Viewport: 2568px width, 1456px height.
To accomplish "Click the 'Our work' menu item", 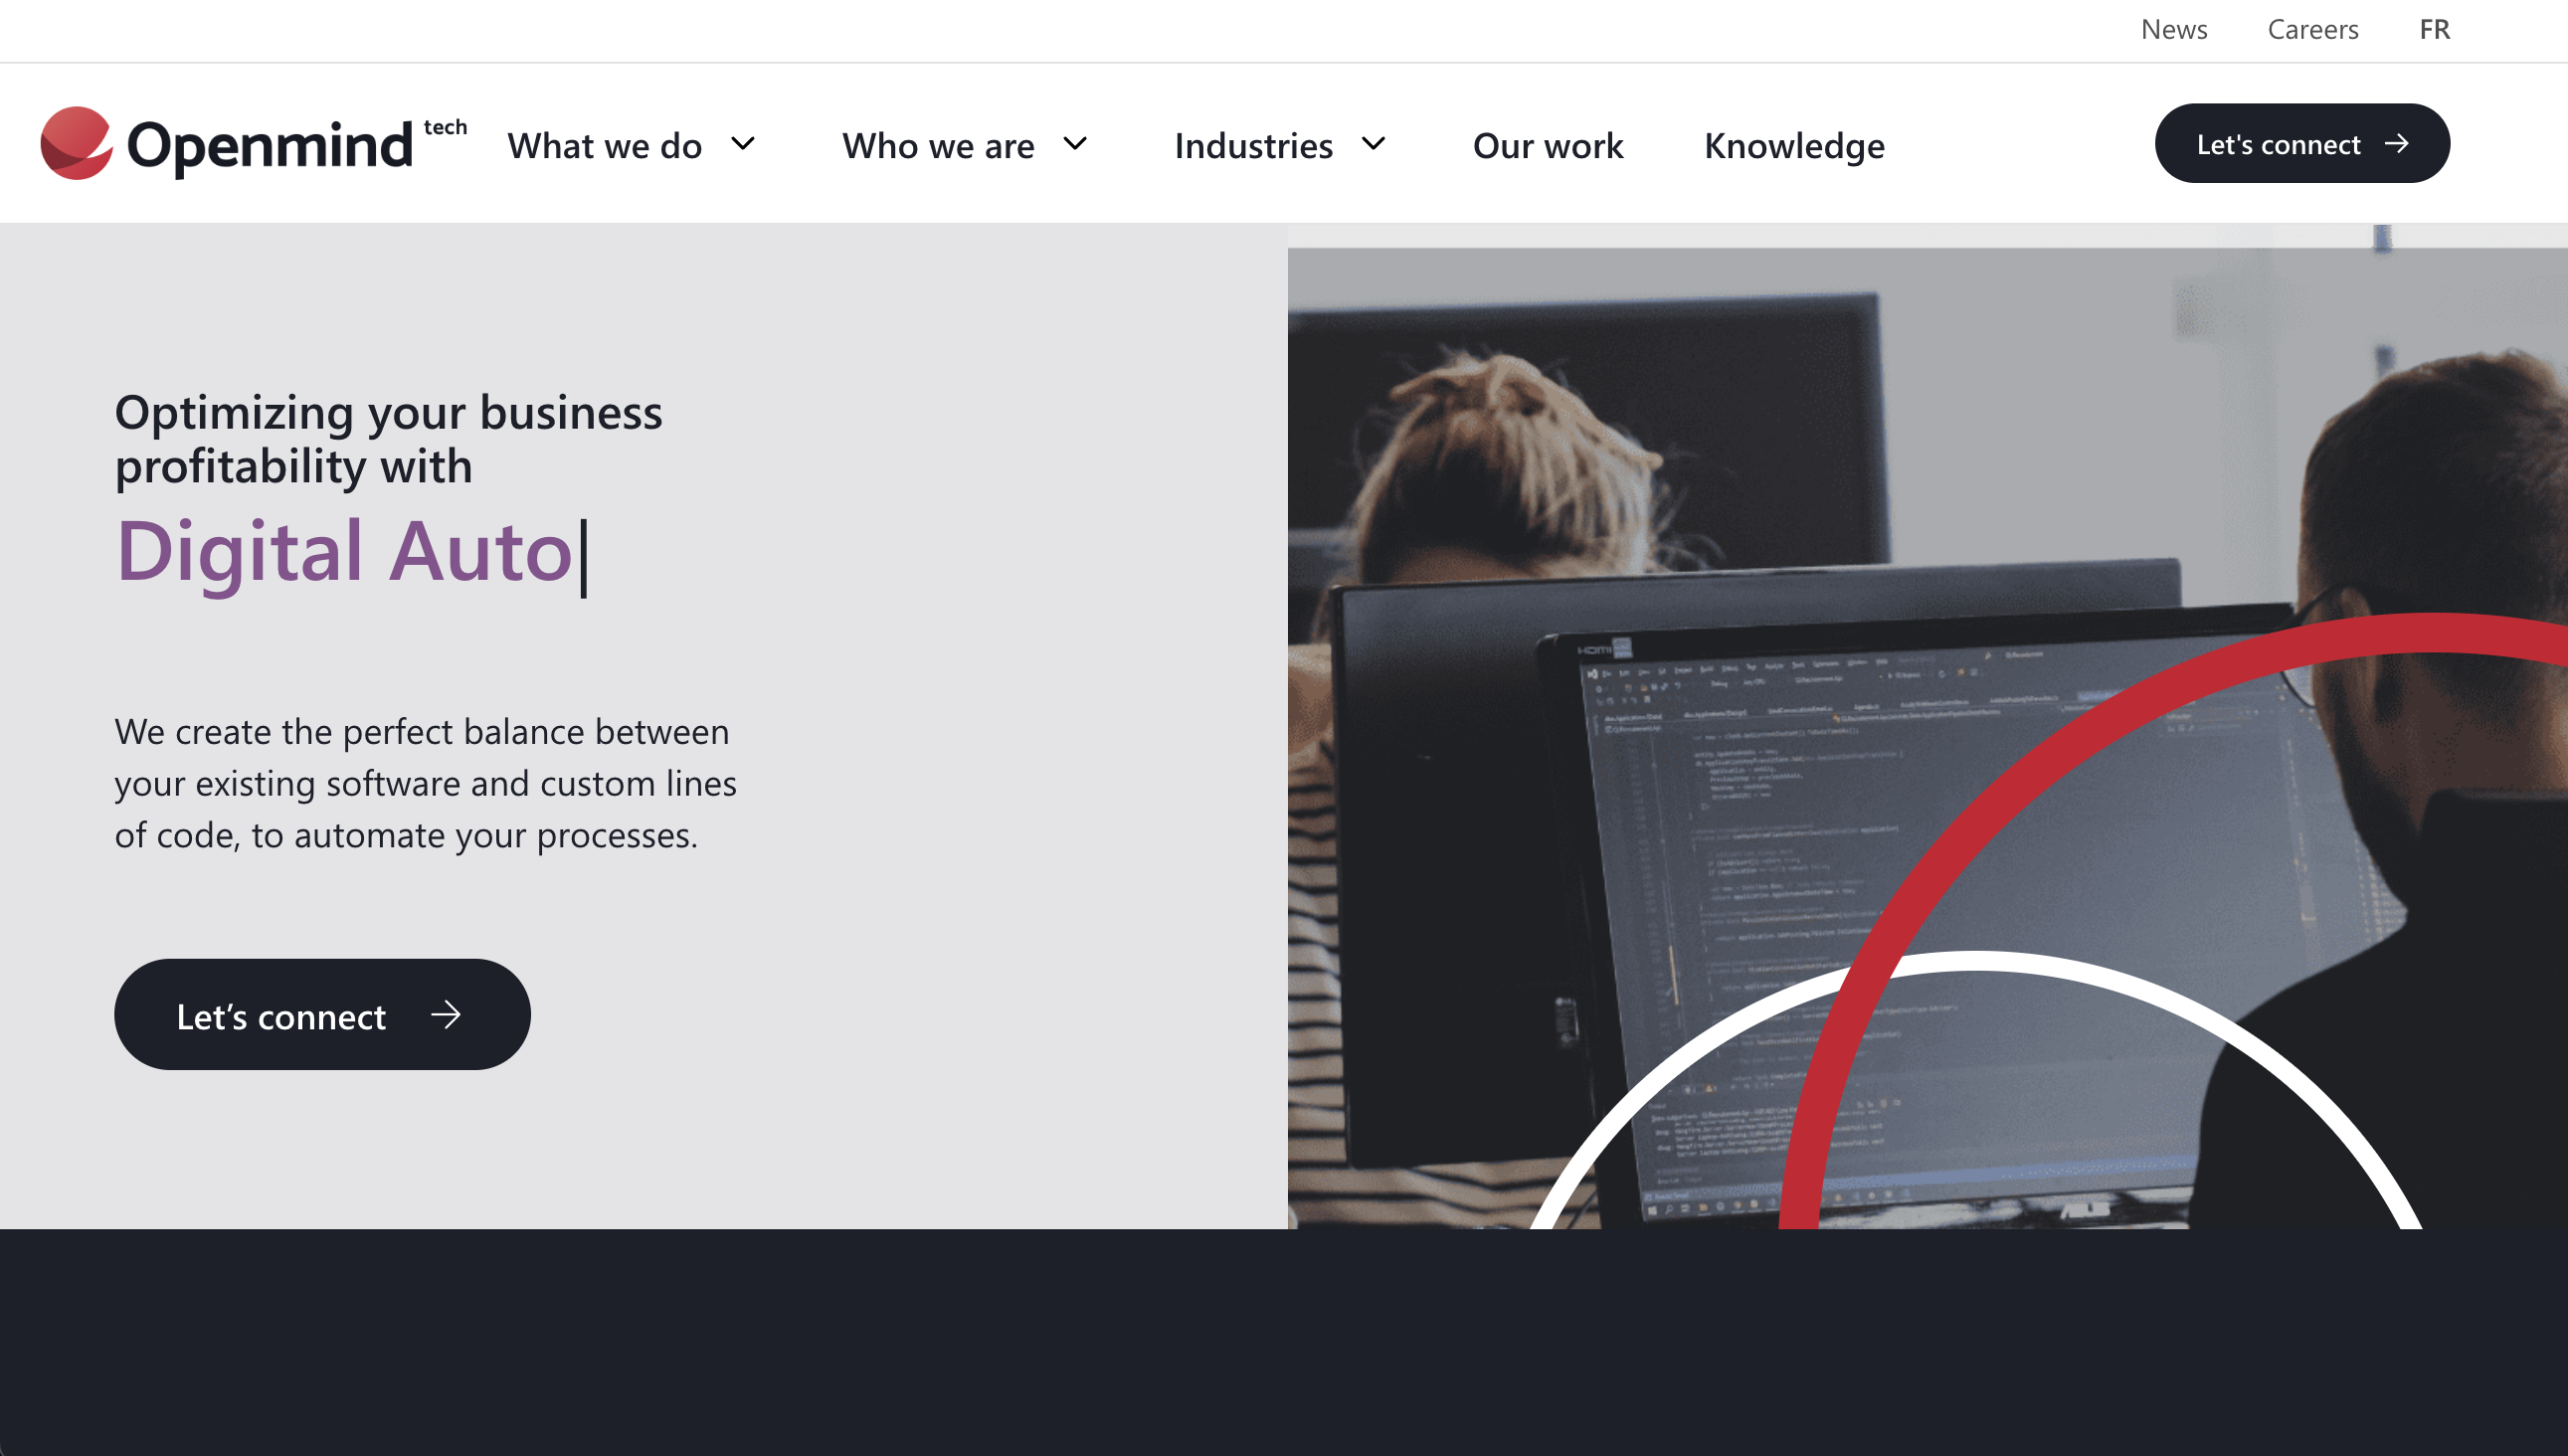I will 1547,144.
